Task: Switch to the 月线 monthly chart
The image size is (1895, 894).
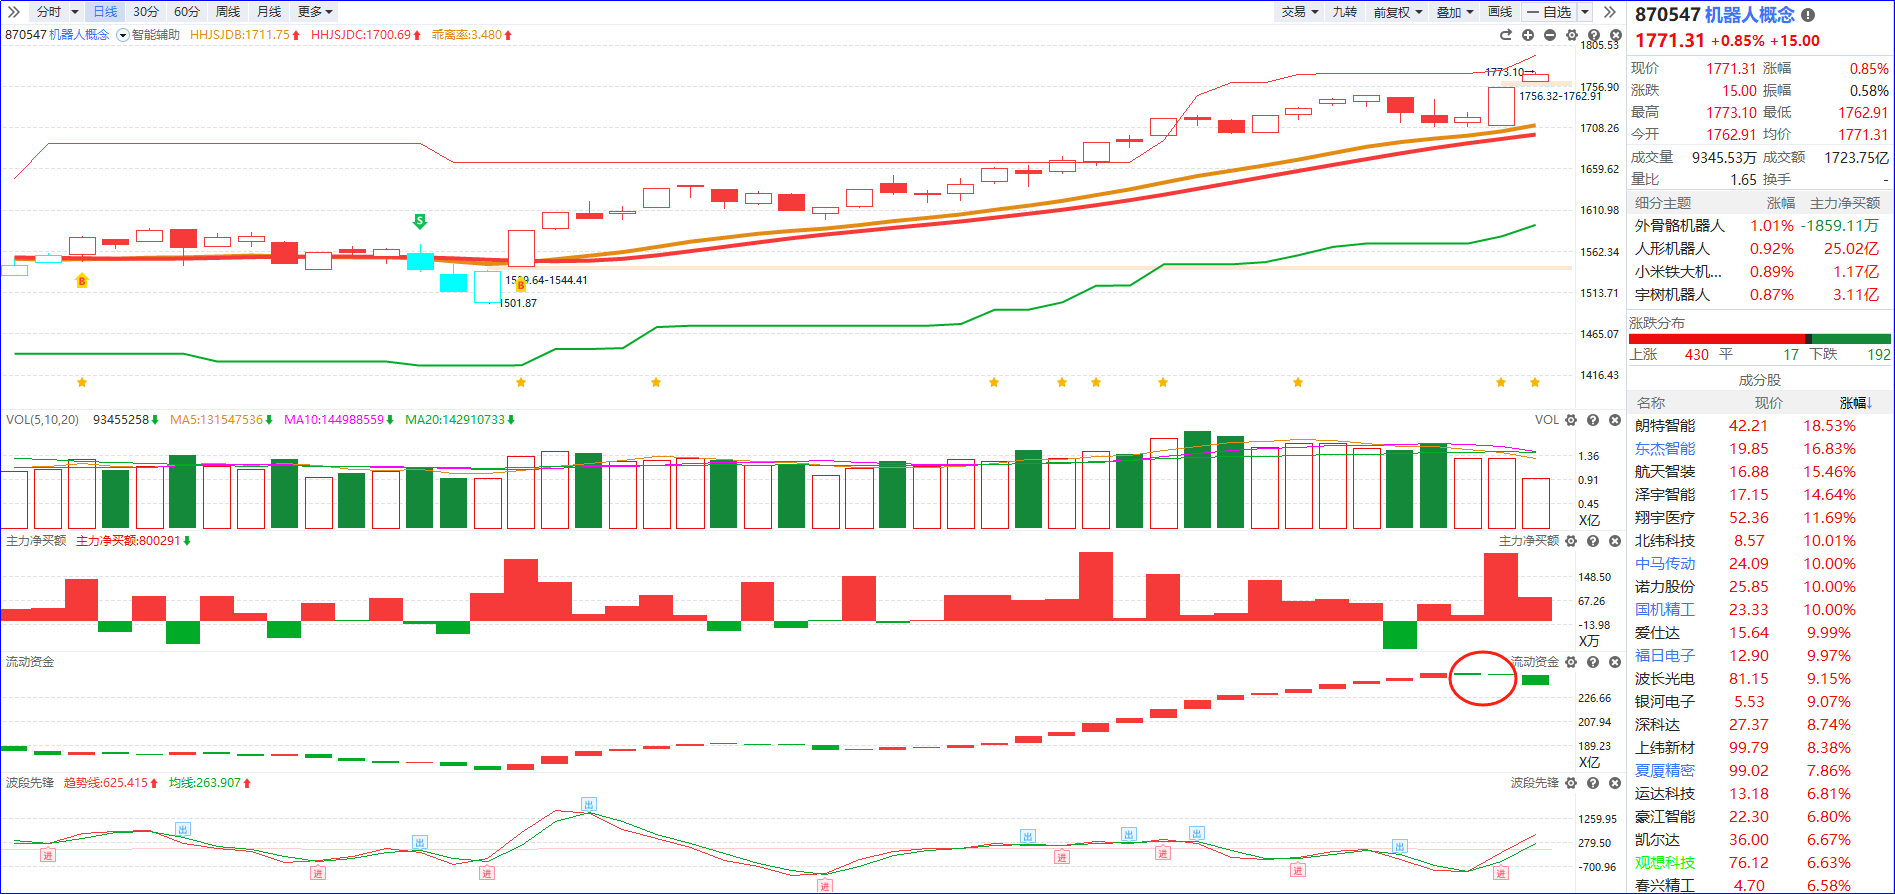Action: [269, 12]
